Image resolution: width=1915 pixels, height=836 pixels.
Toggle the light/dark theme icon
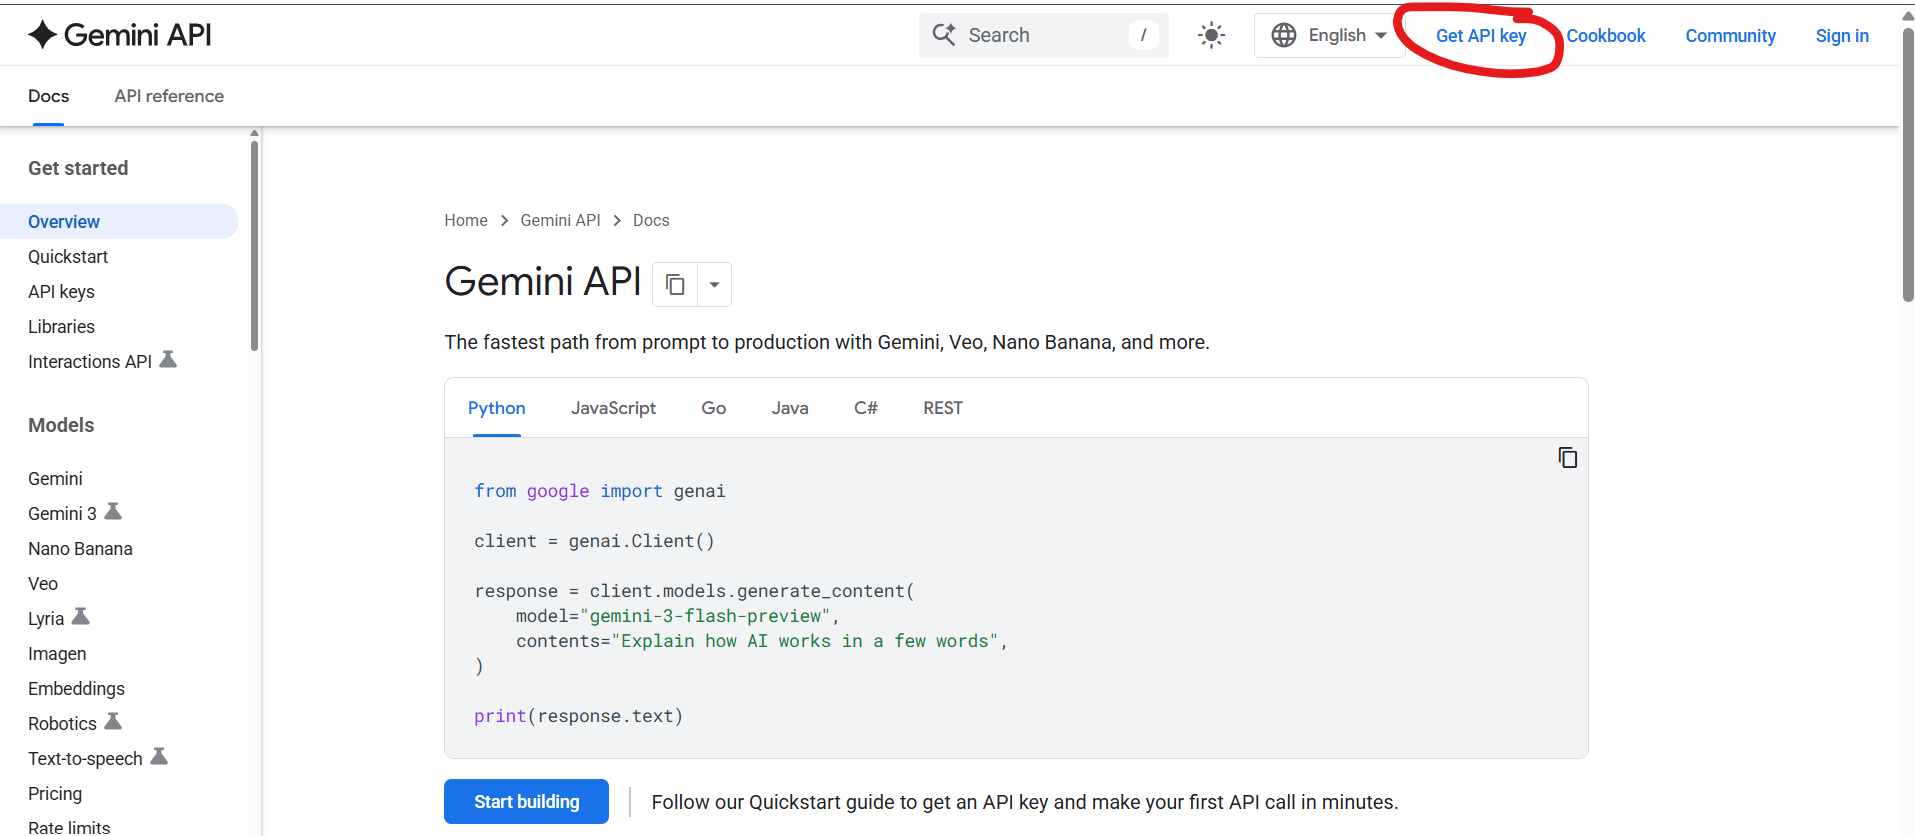tap(1211, 36)
